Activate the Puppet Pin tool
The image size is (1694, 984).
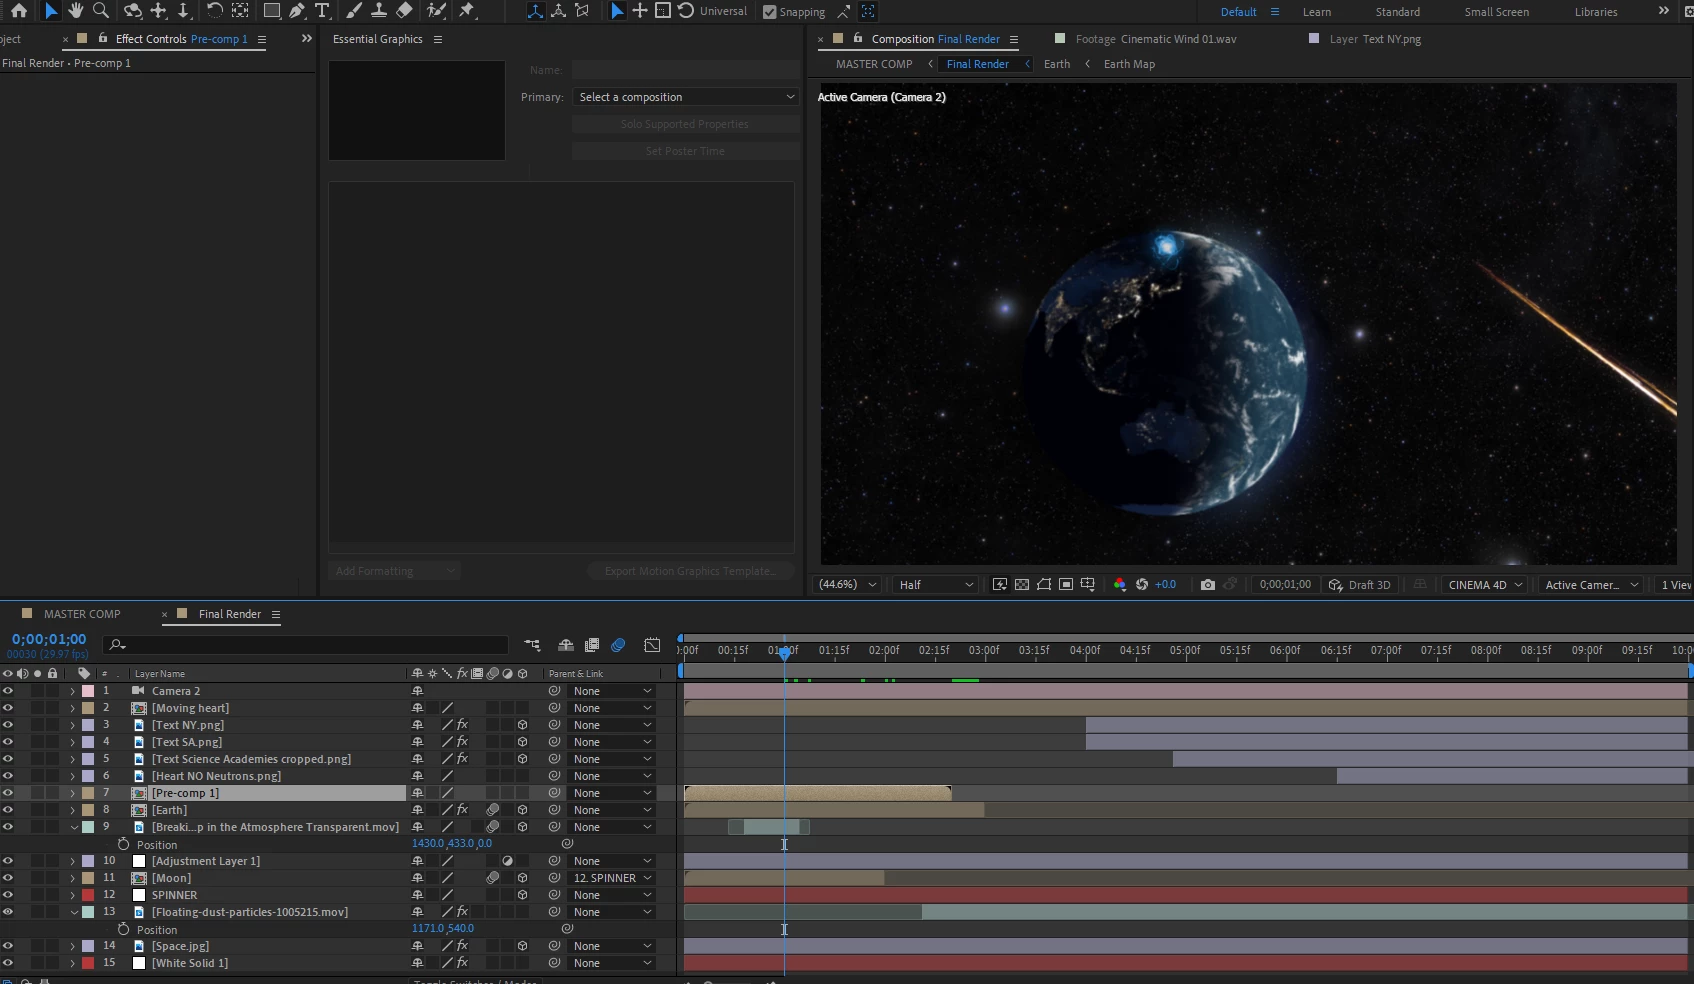[x=467, y=11]
